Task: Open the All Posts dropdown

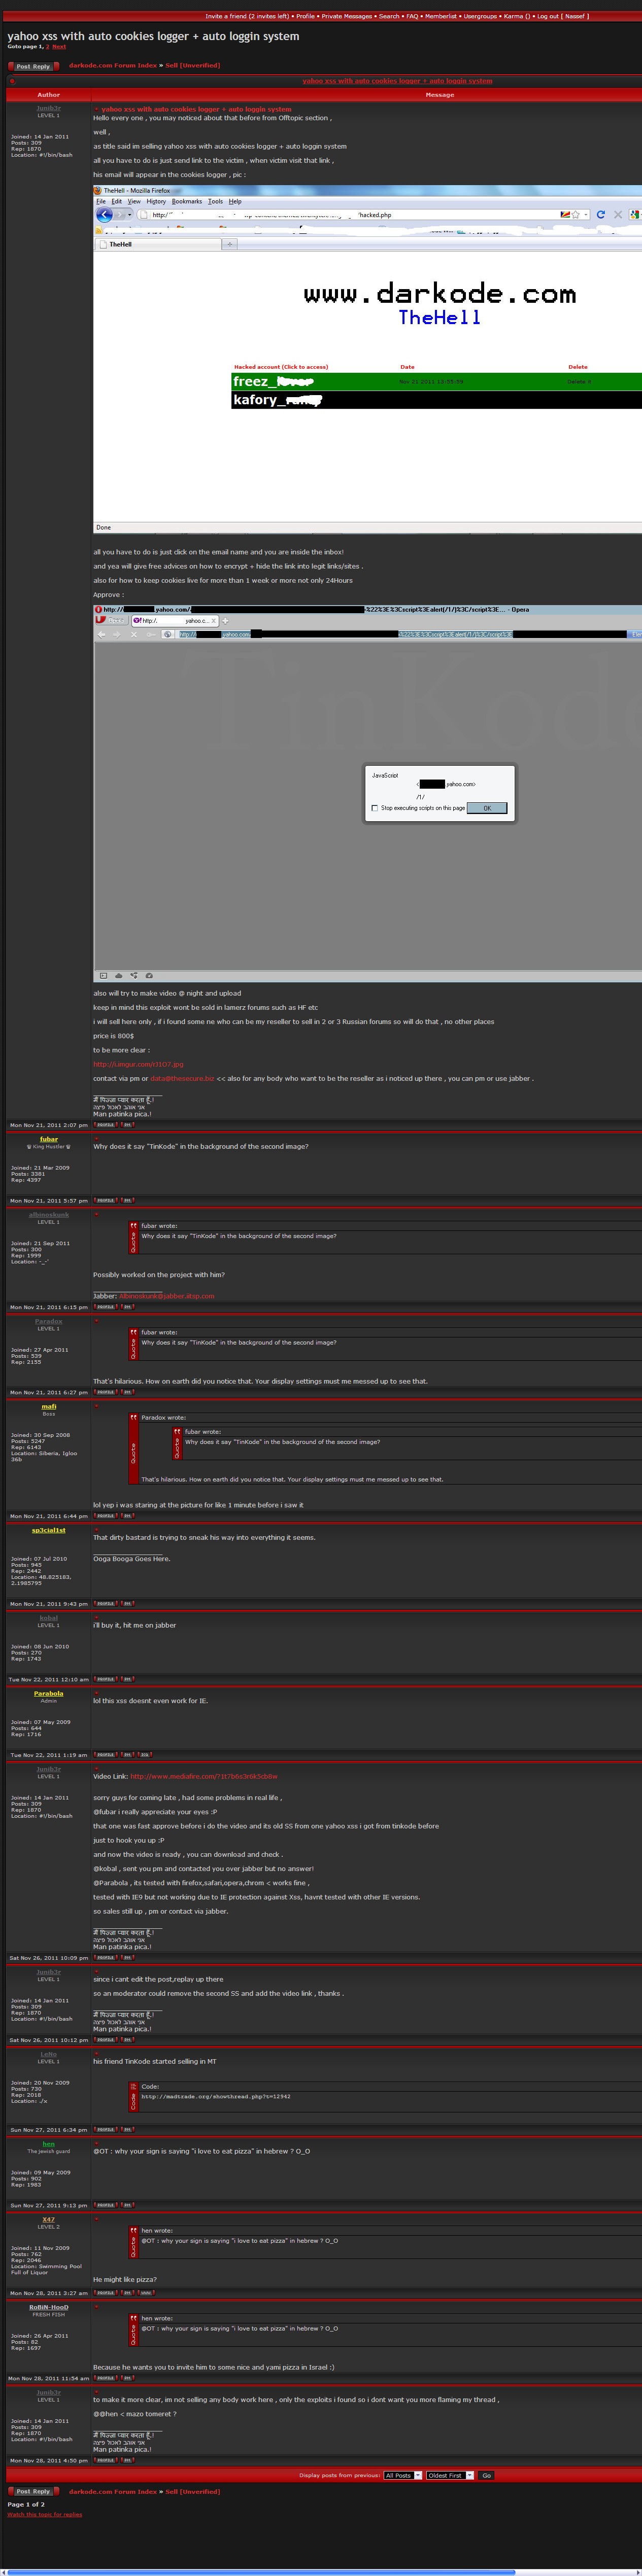Action: click(x=403, y=2475)
